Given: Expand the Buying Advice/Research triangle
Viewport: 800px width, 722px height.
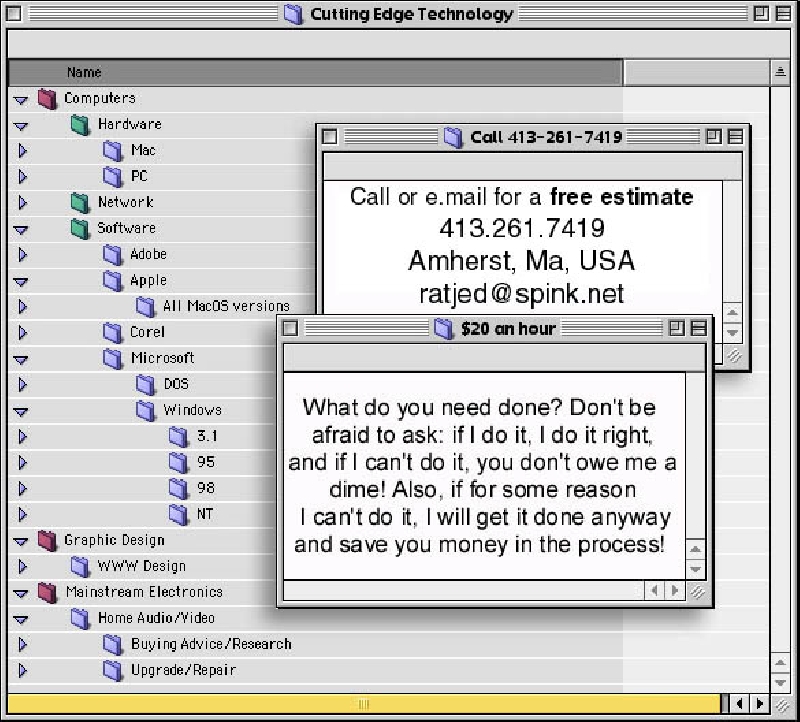Looking at the screenshot, I should point(21,644).
